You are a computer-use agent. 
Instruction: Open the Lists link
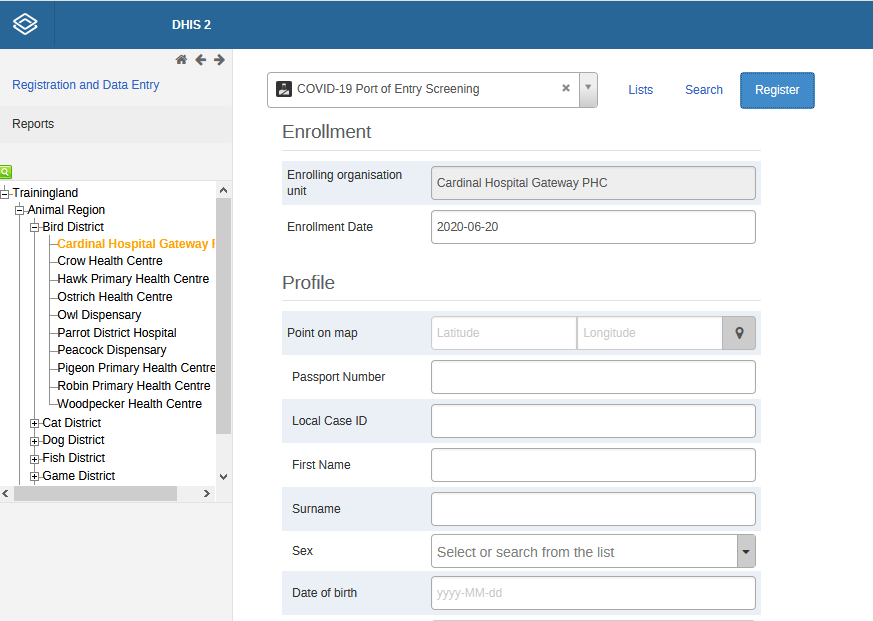640,90
